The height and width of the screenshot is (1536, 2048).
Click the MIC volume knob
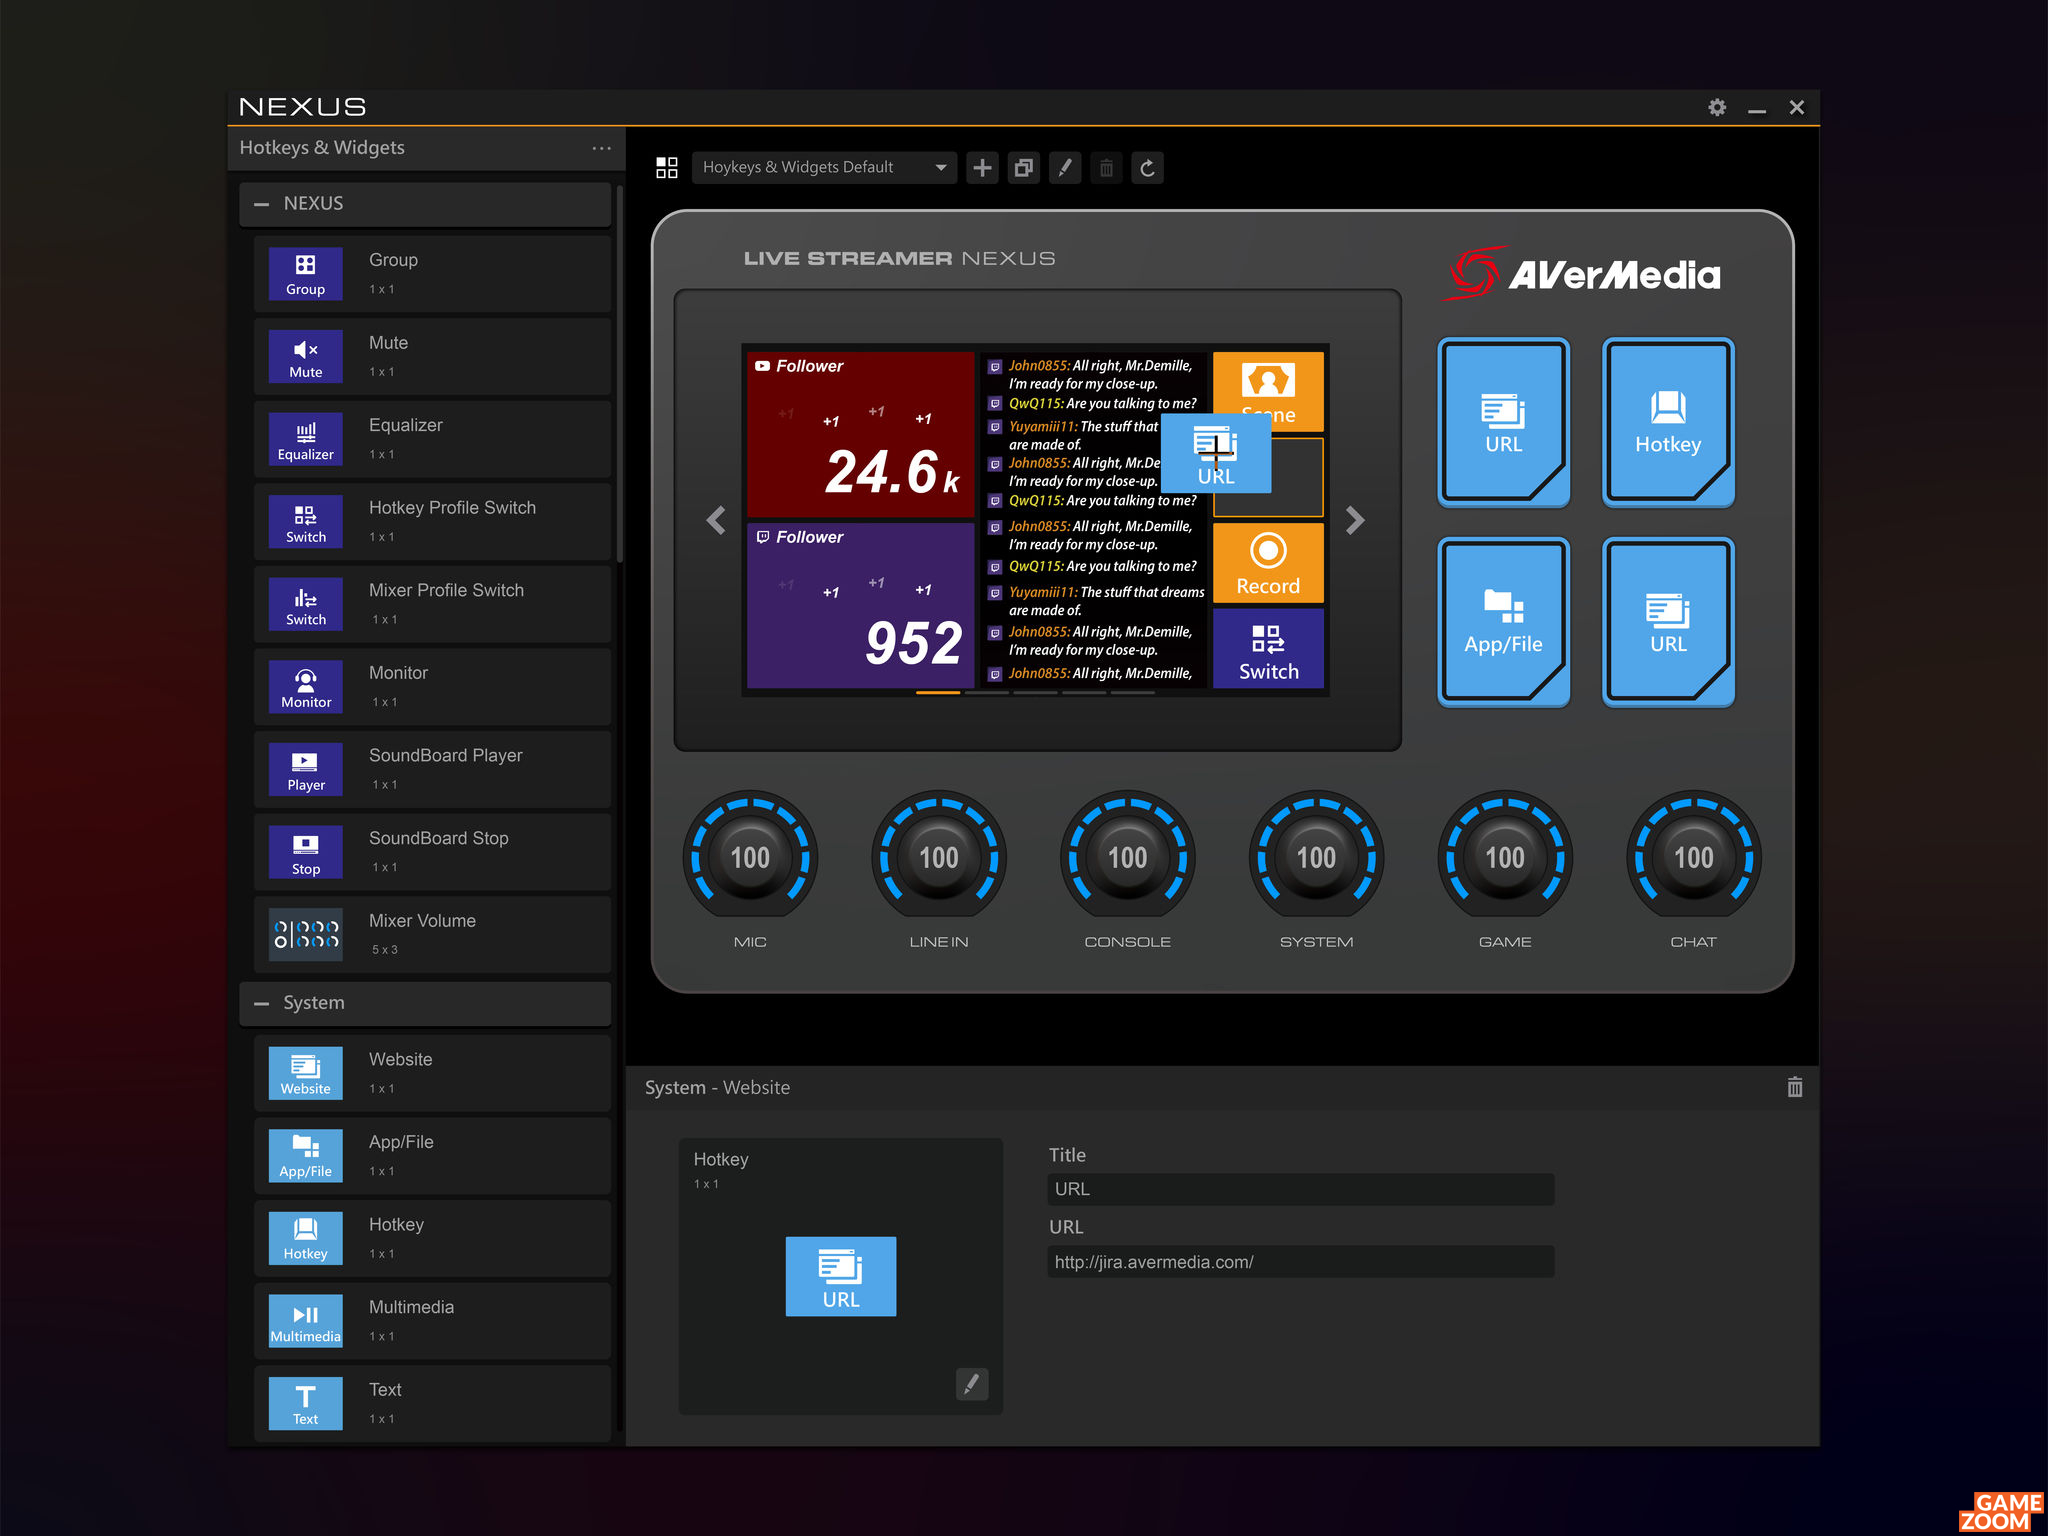click(750, 857)
